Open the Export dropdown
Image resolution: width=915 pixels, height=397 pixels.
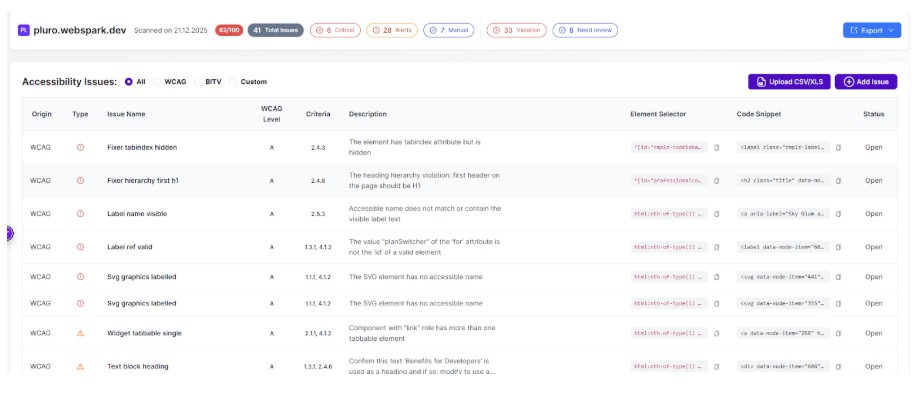pyautogui.click(x=872, y=30)
